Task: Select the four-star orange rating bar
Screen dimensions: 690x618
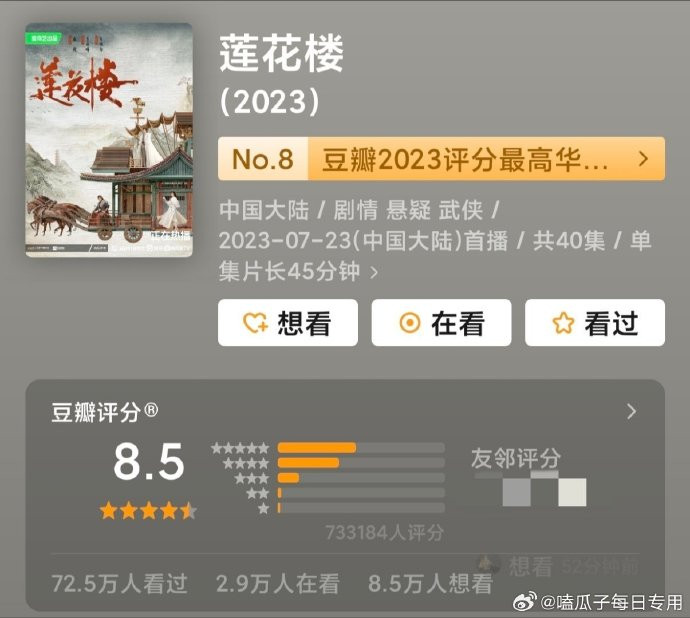Action: pyautogui.click(x=308, y=463)
